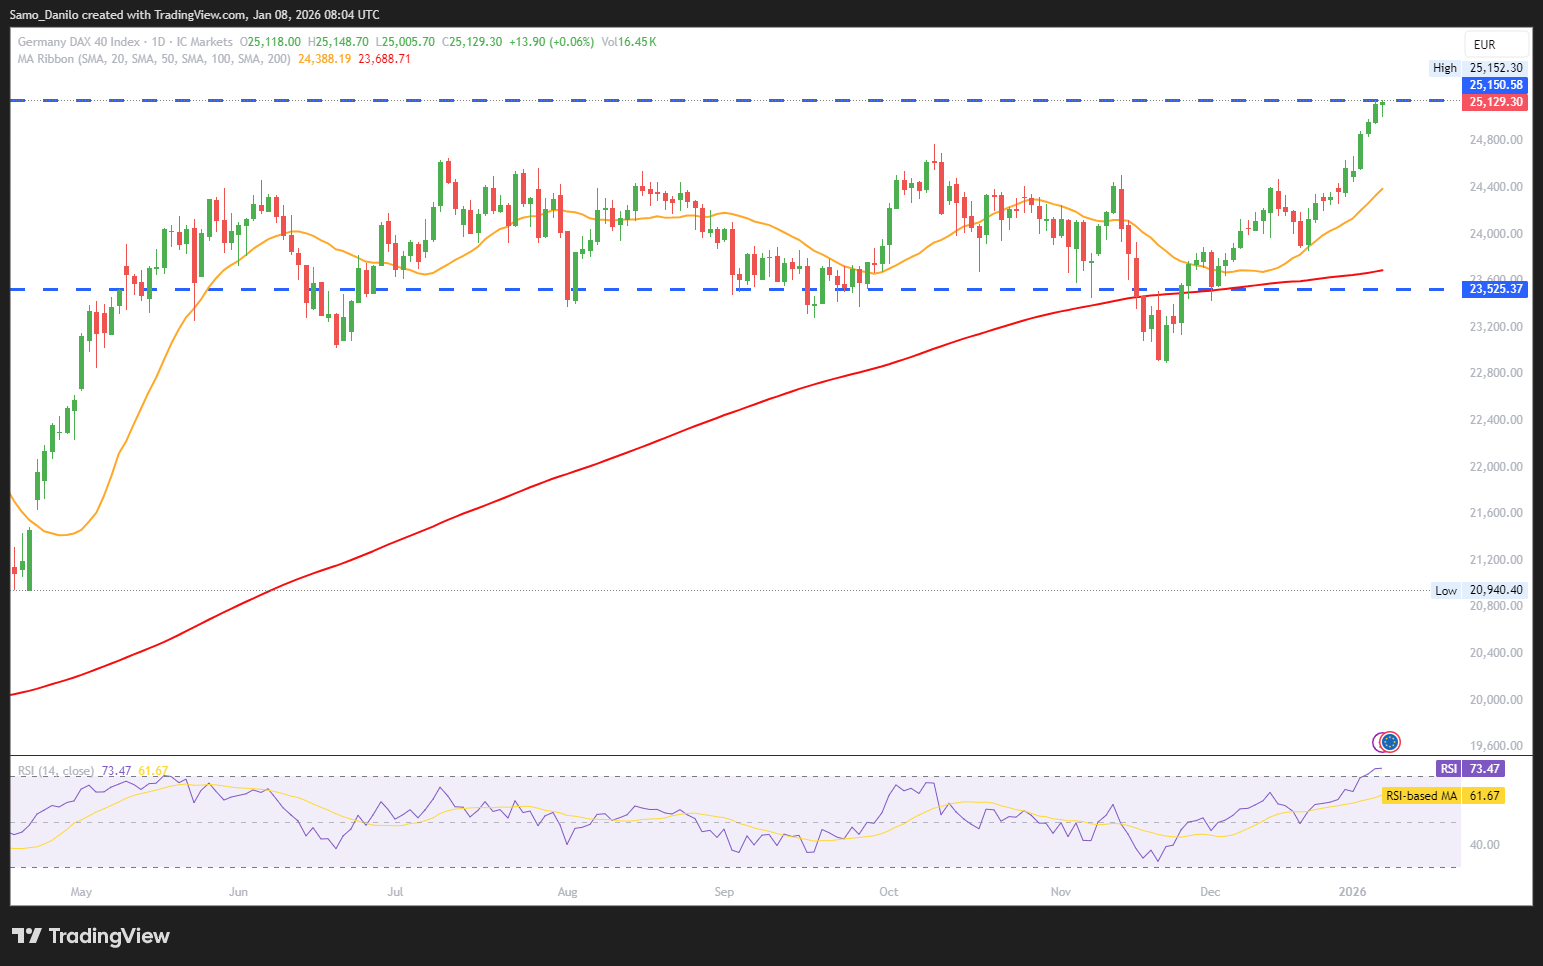Click the red 25,129.30 current price label
The height and width of the screenshot is (966, 1543).
tap(1495, 102)
